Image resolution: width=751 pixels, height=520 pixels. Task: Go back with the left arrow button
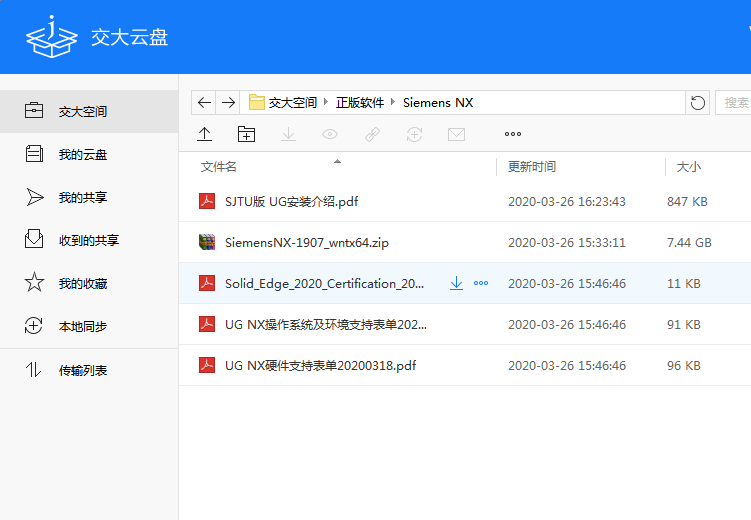click(205, 103)
